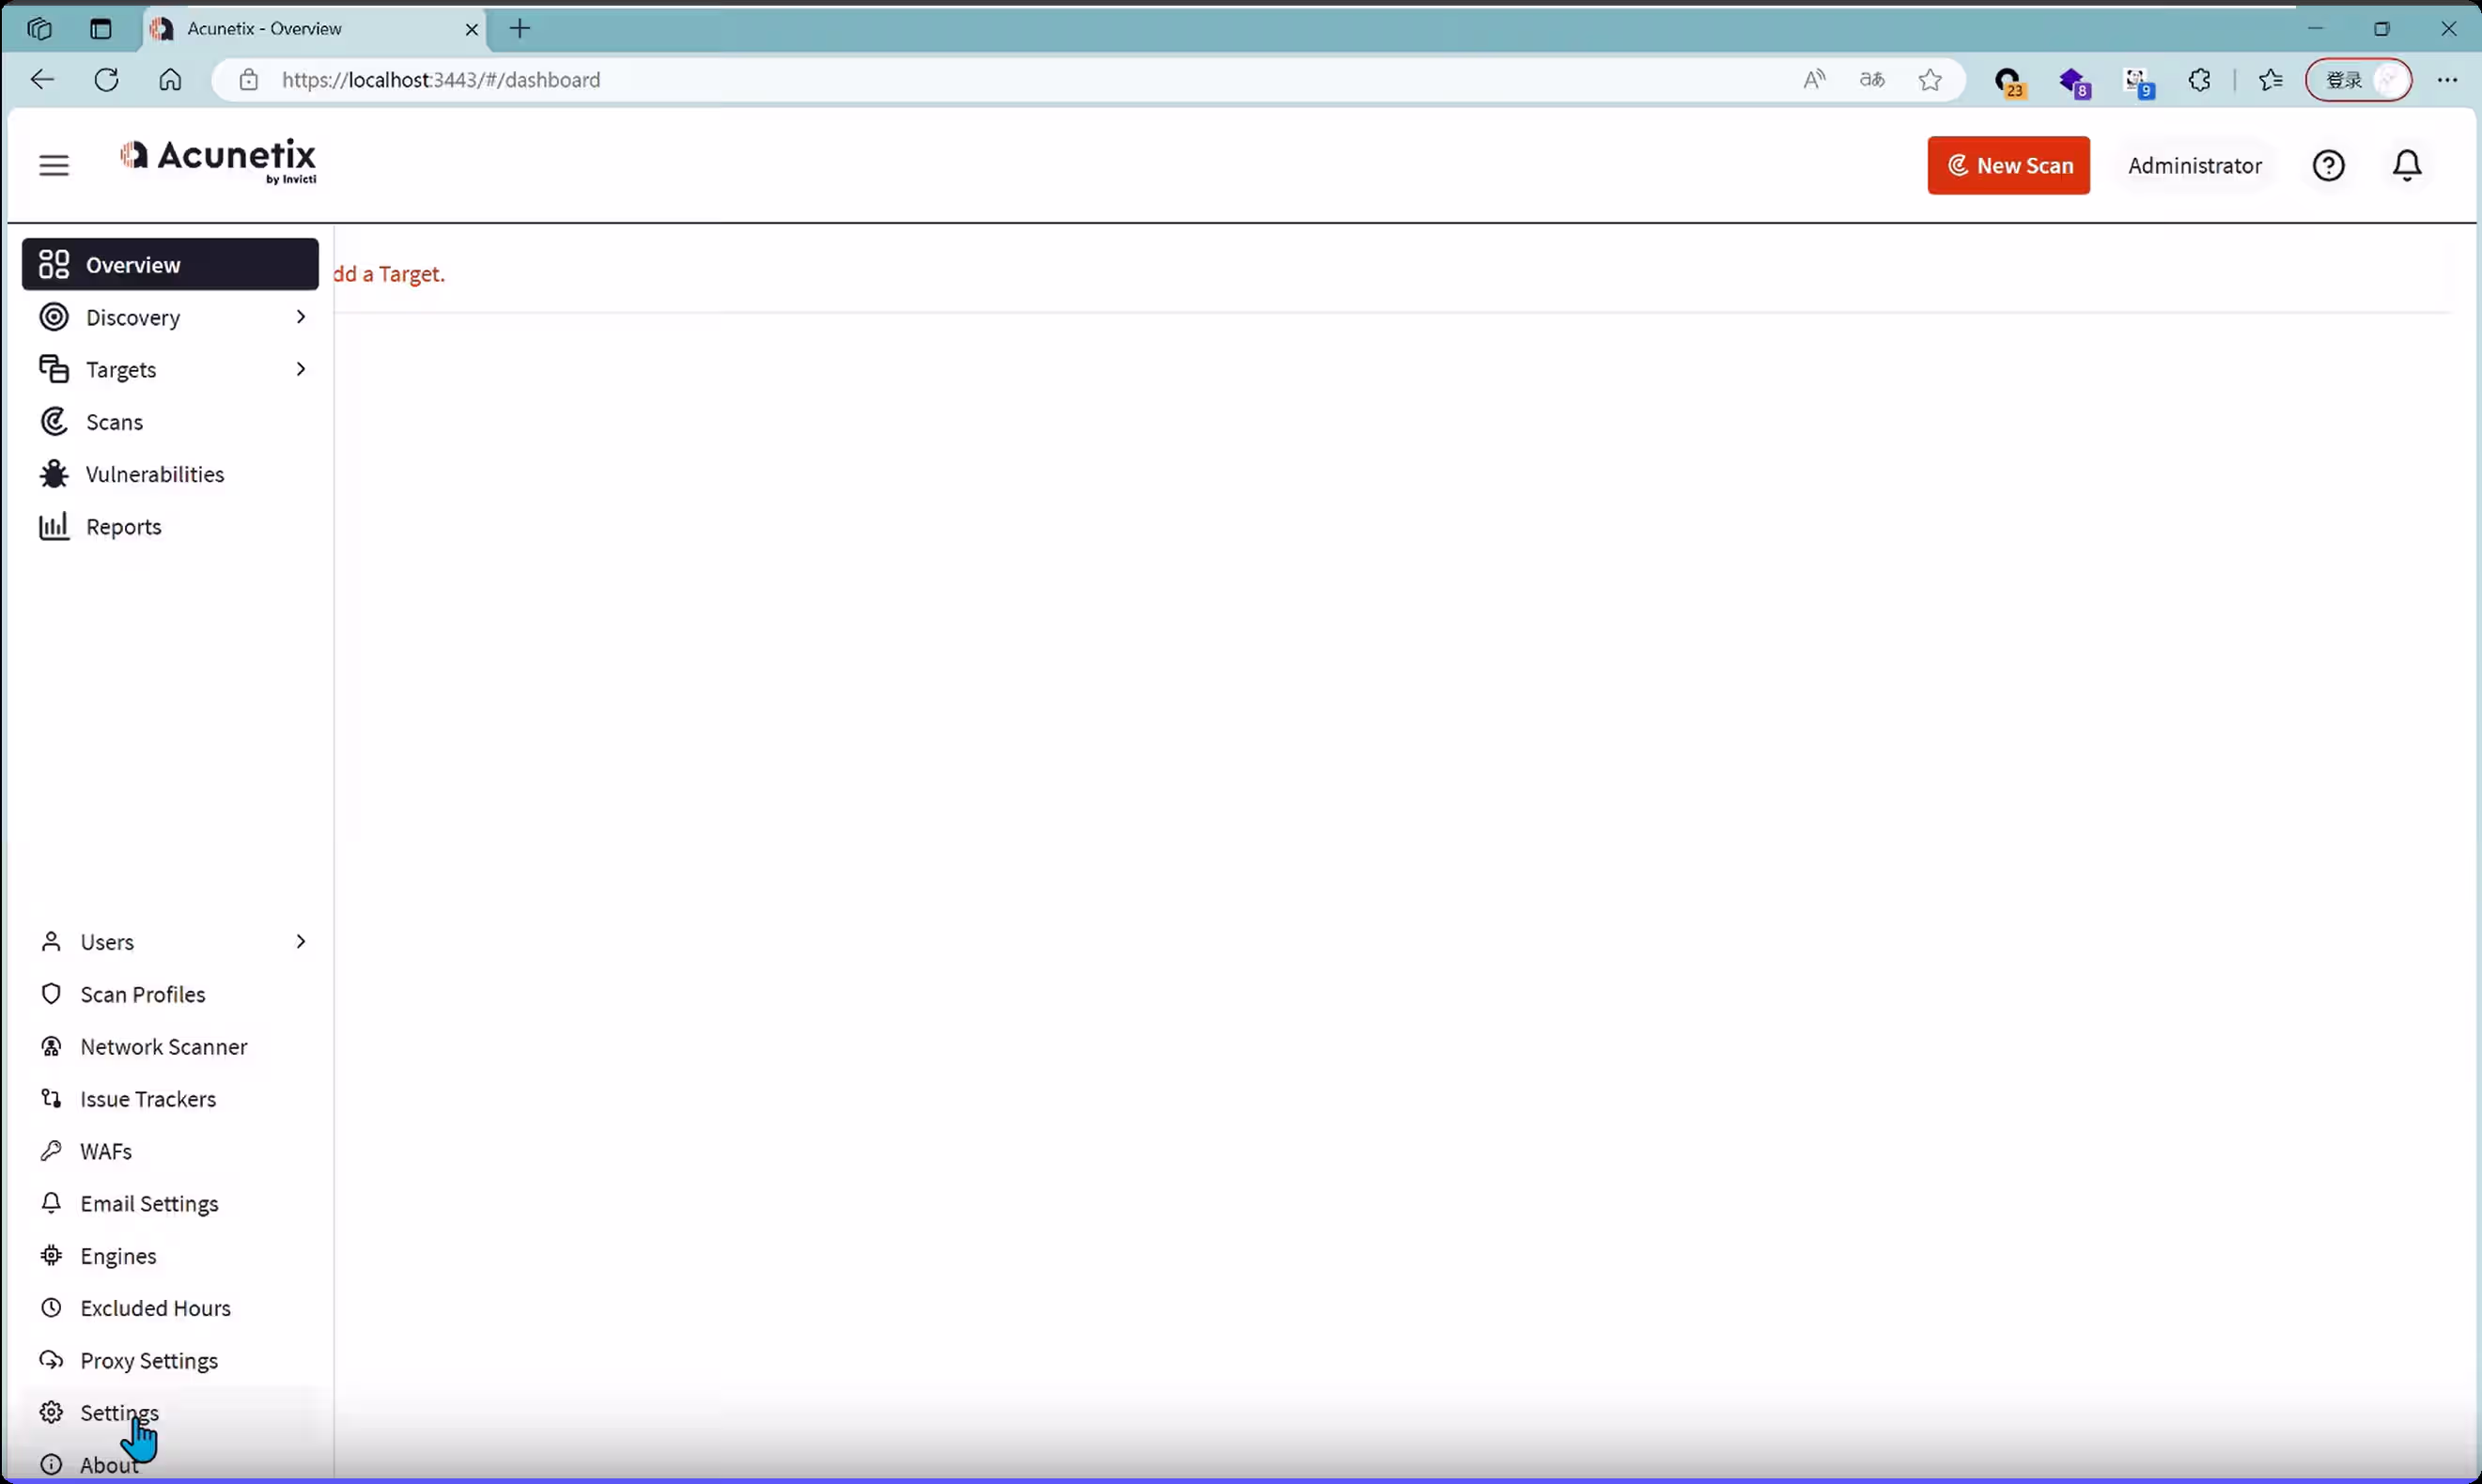
Task: Toggle the hamburger sidebar menu
Action: (54, 165)
